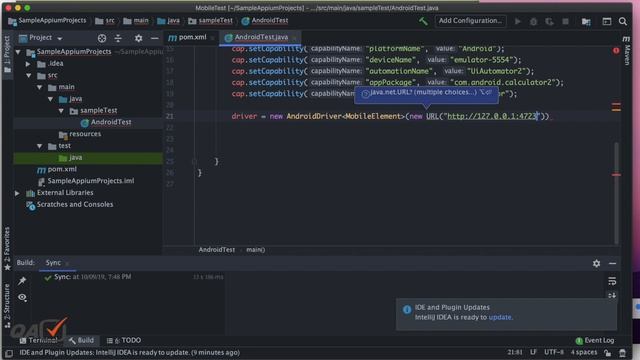Open the Project Structure icon in toolbar
Screen dimensions: 640x360
[586, 22]
